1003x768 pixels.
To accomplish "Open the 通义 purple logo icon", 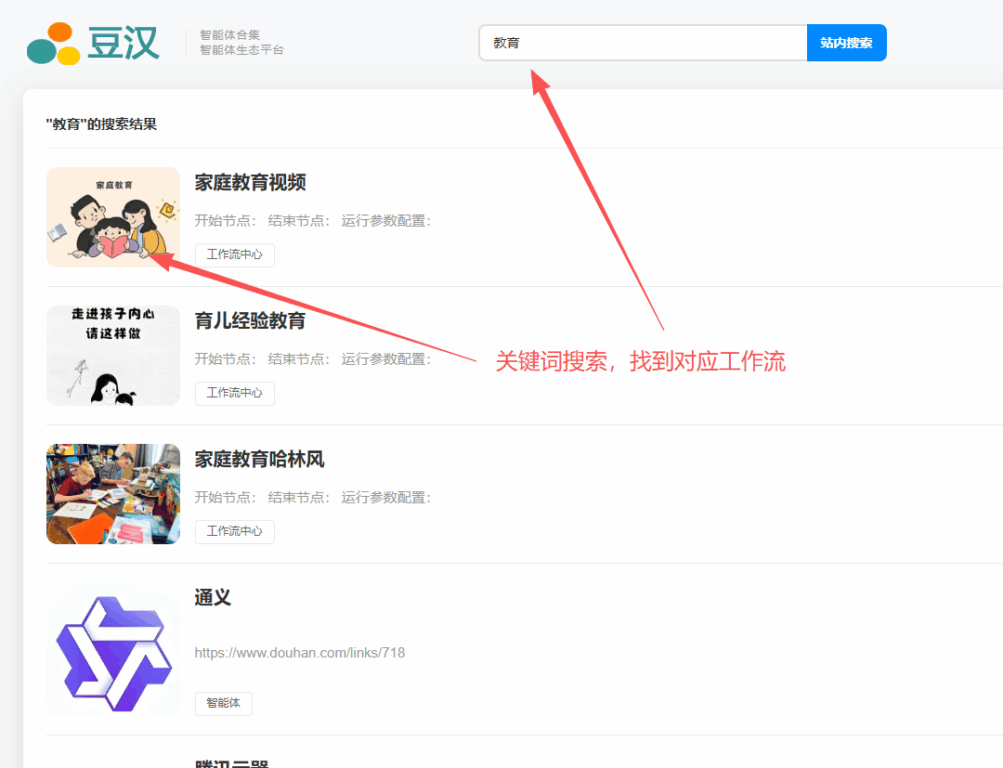I will pyautogui.click(x=112, y=649).
